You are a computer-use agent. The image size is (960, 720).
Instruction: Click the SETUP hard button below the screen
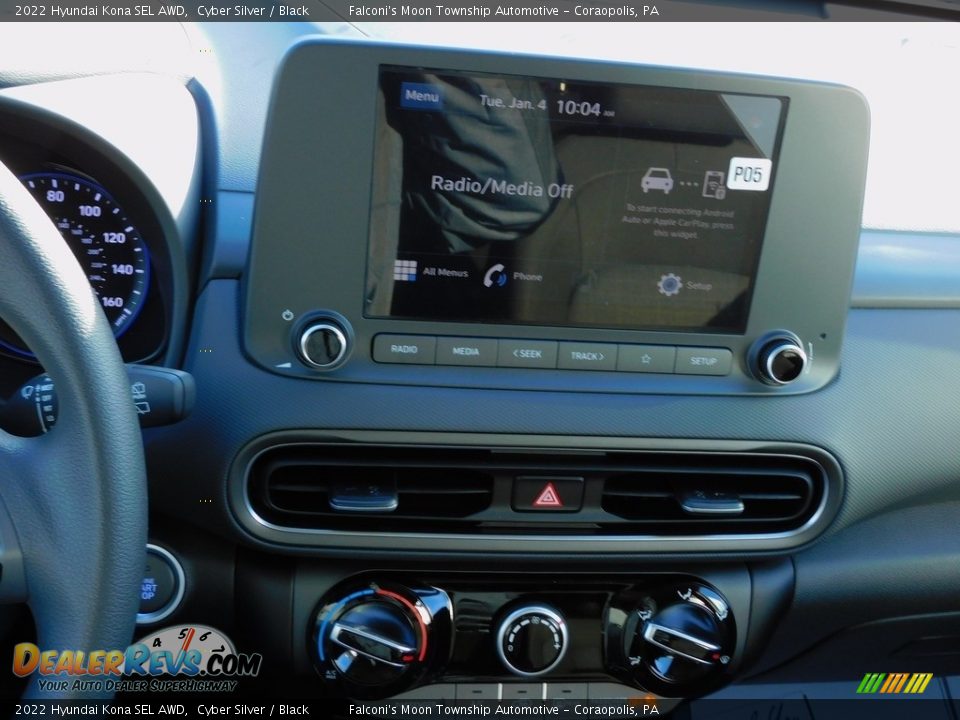click(x=703, y=361)
